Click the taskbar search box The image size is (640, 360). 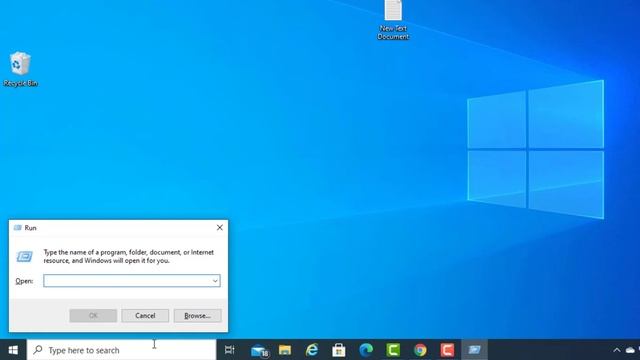coord(121,350)
